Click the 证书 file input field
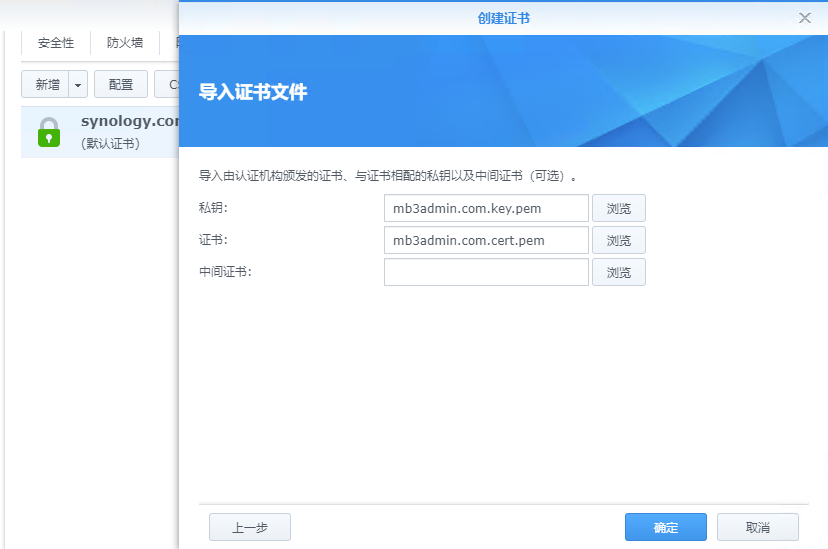828x549 pixels. point(486,240)
